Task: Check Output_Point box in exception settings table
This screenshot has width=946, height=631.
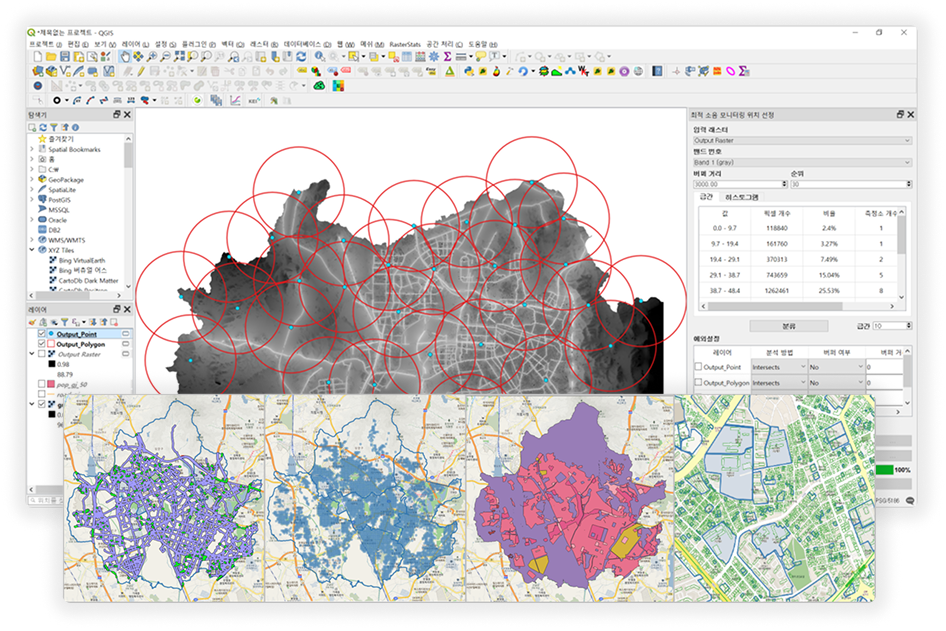Action: (x=698, y=367)
